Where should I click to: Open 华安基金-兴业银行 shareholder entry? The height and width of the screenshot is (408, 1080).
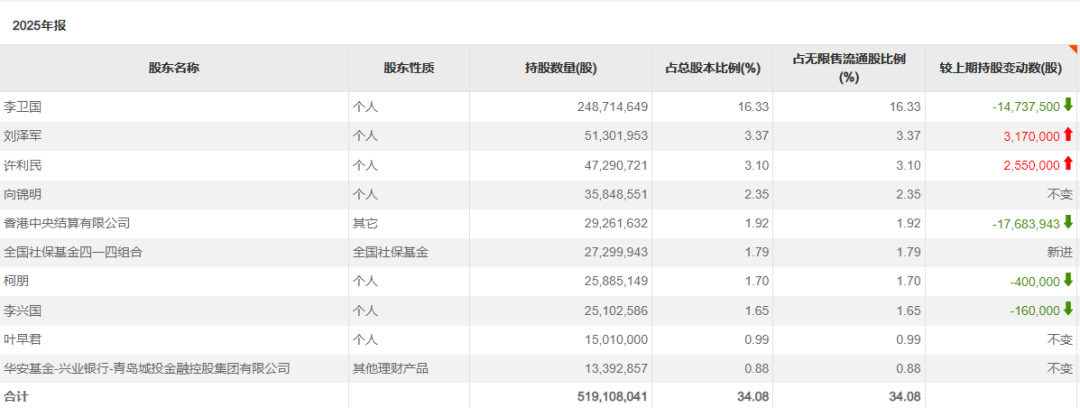tap(147, 369)
